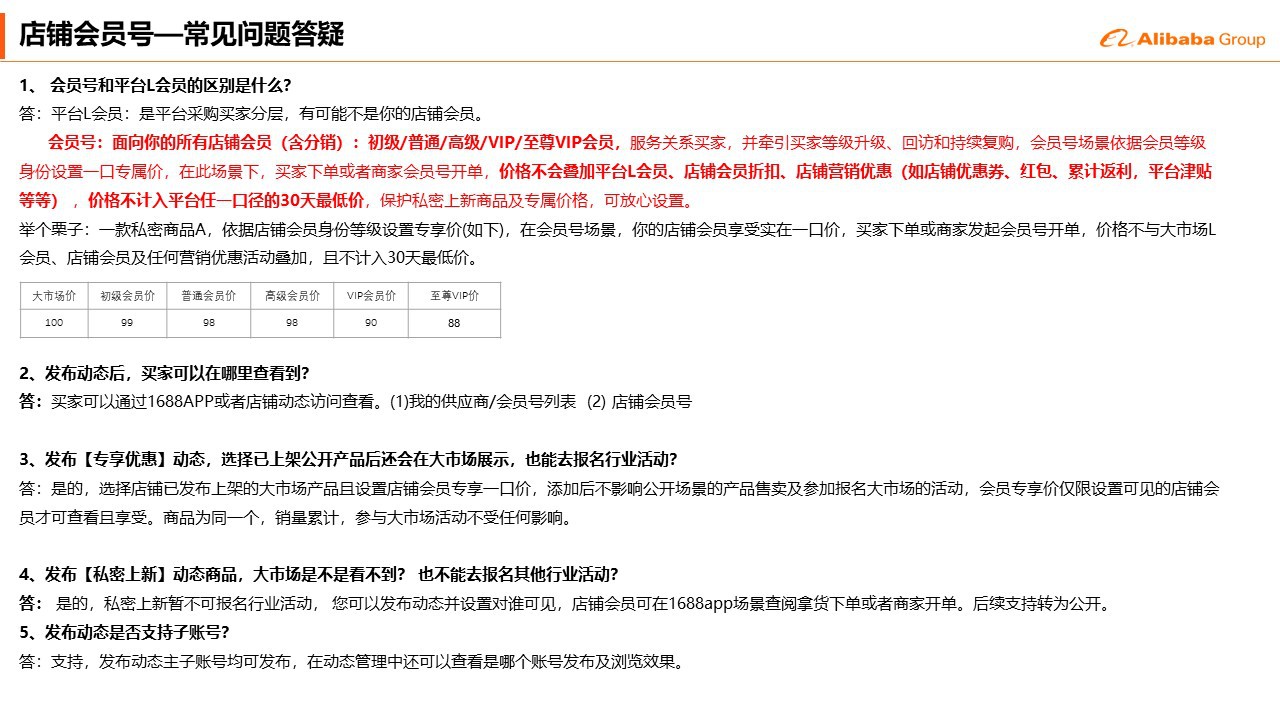Select the 高级会员价 header cell
Viewport: 1280px width, 720px height.
(x=292, y=296)
